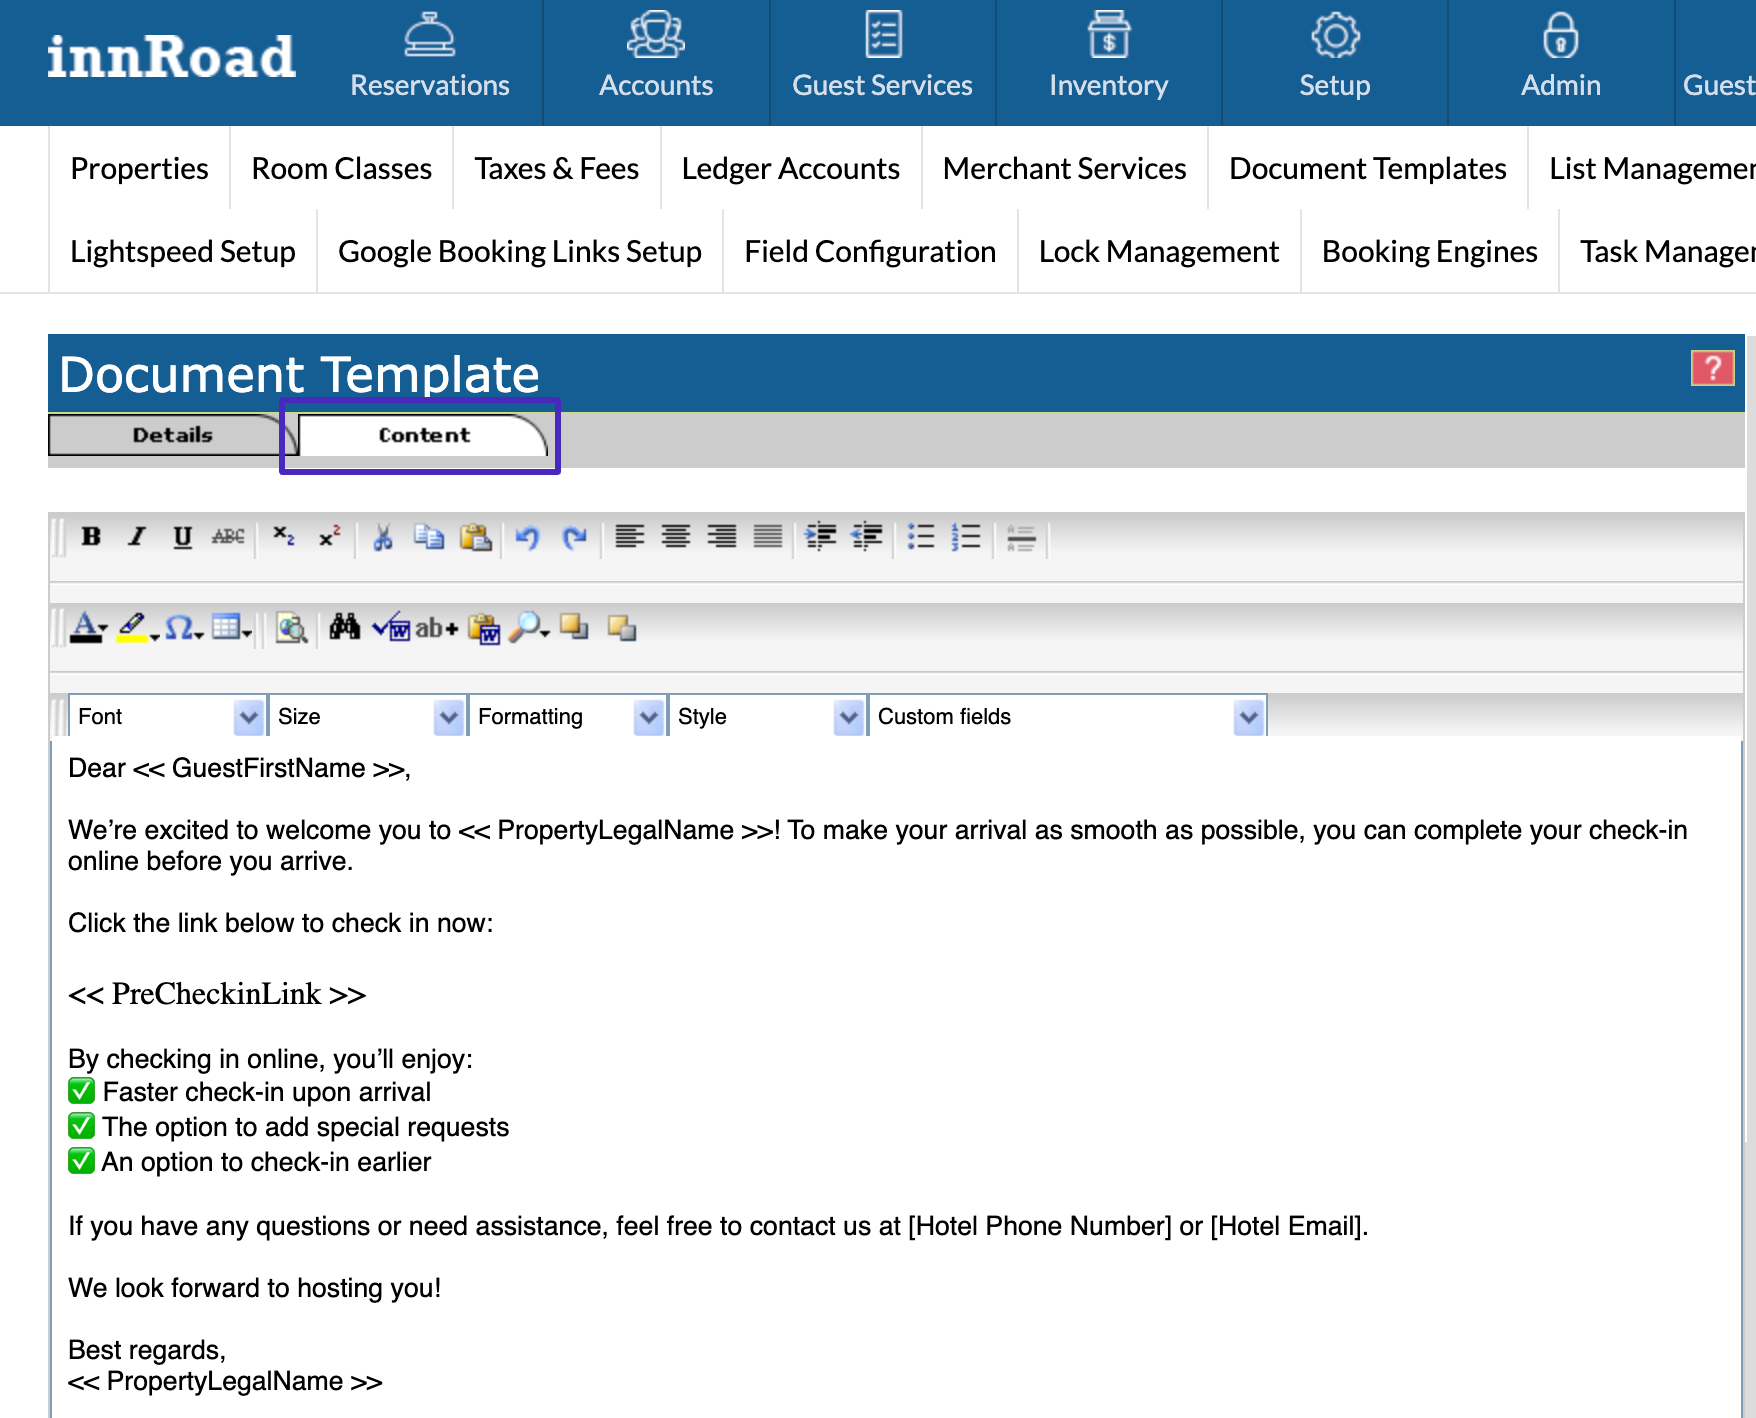Image resolution: width=1756 pixels, height=1418 pixels.
Task: Justify the text
Action: click(x=767, y=537)
